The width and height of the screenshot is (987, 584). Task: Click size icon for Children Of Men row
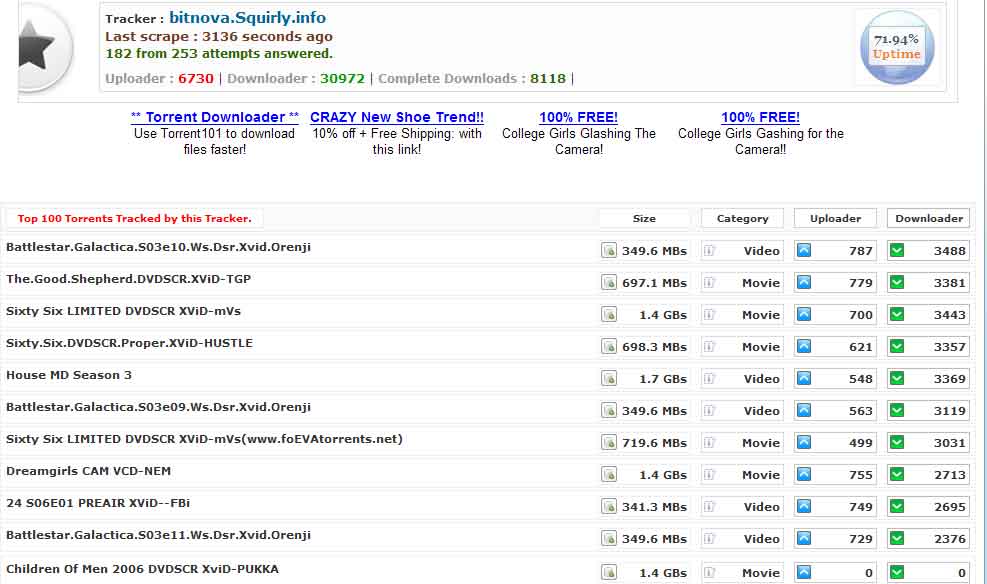click(x=609, y=573)
